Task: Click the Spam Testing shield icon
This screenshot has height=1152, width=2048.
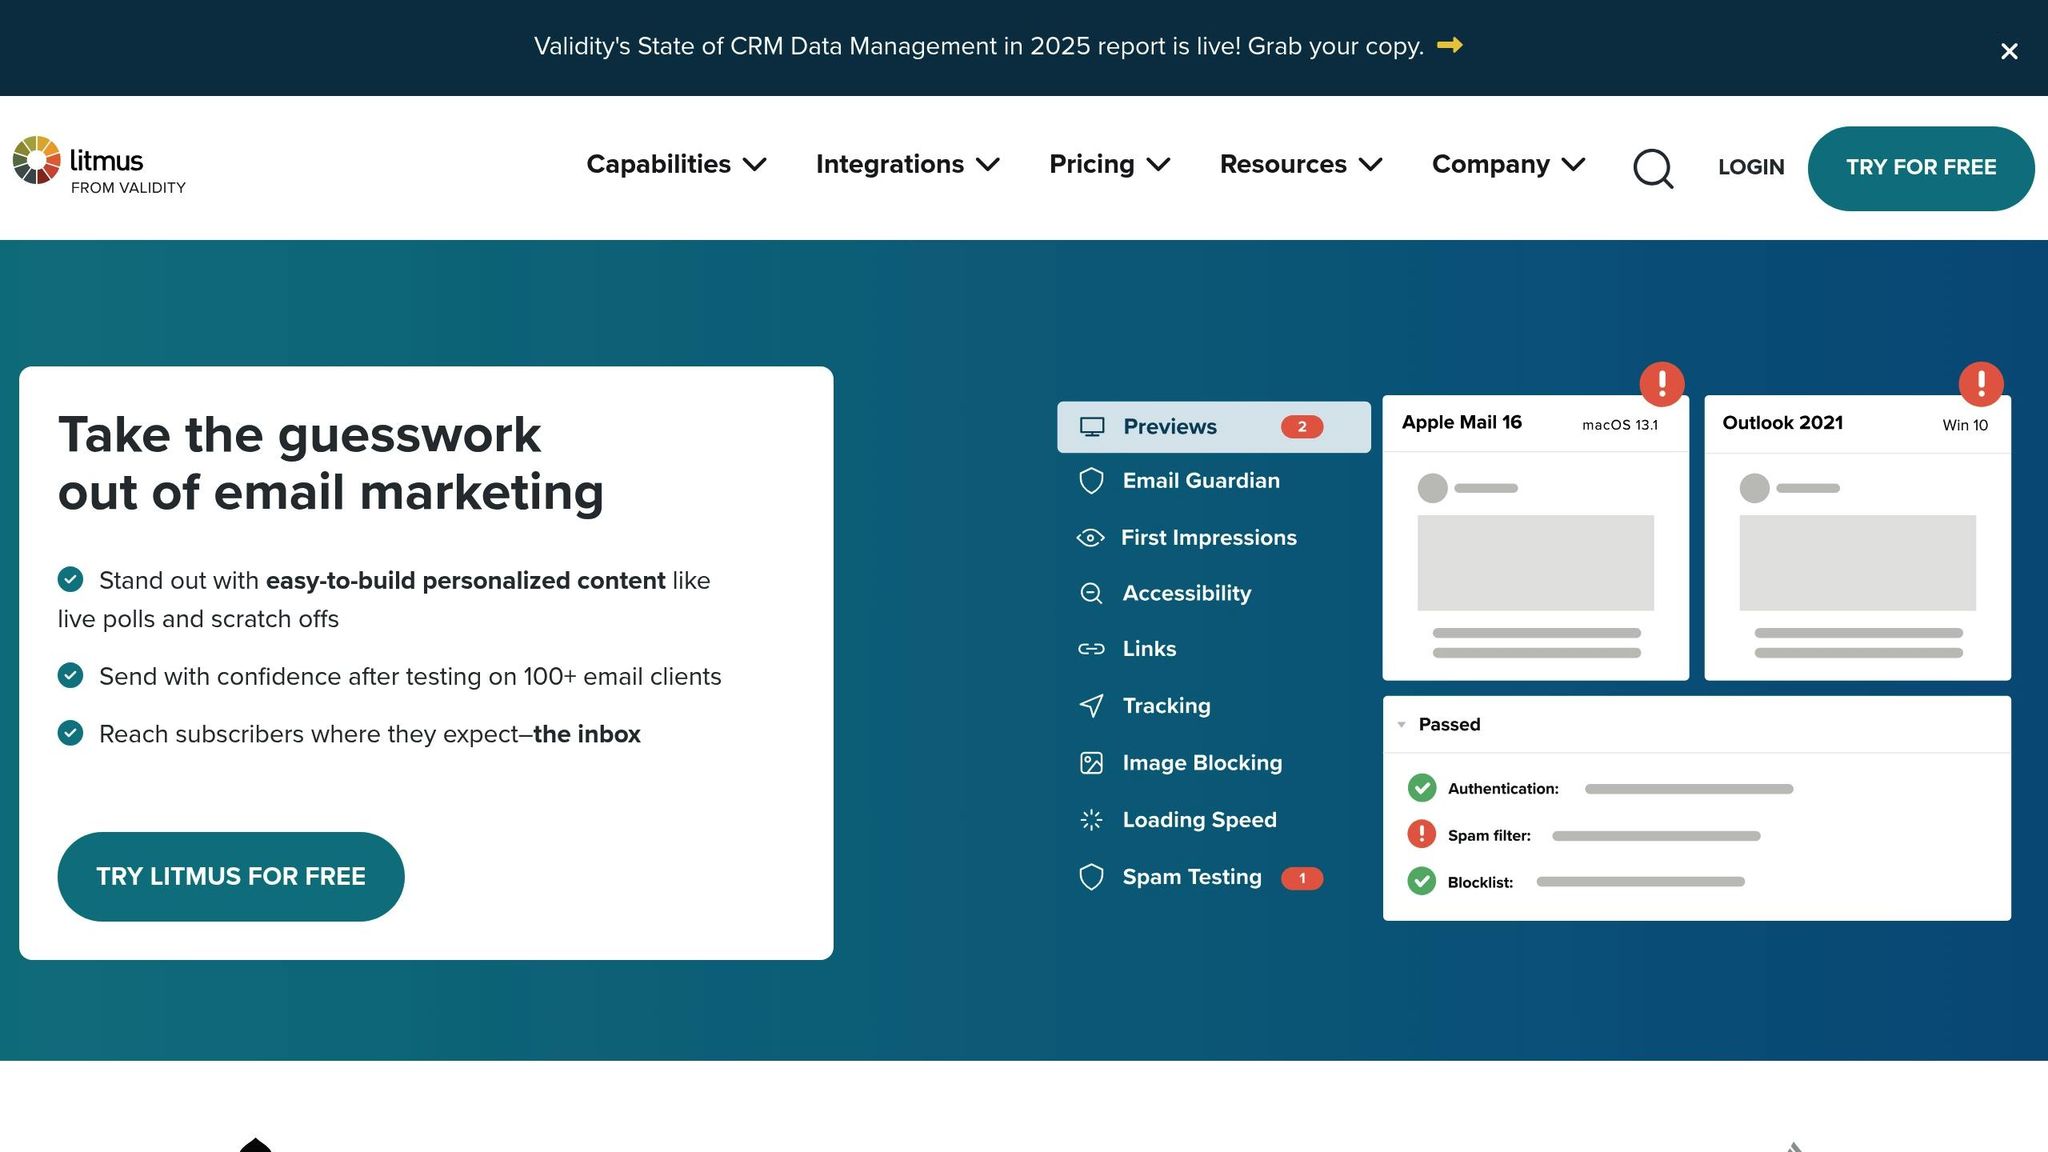Action: tap(1091, 877)
